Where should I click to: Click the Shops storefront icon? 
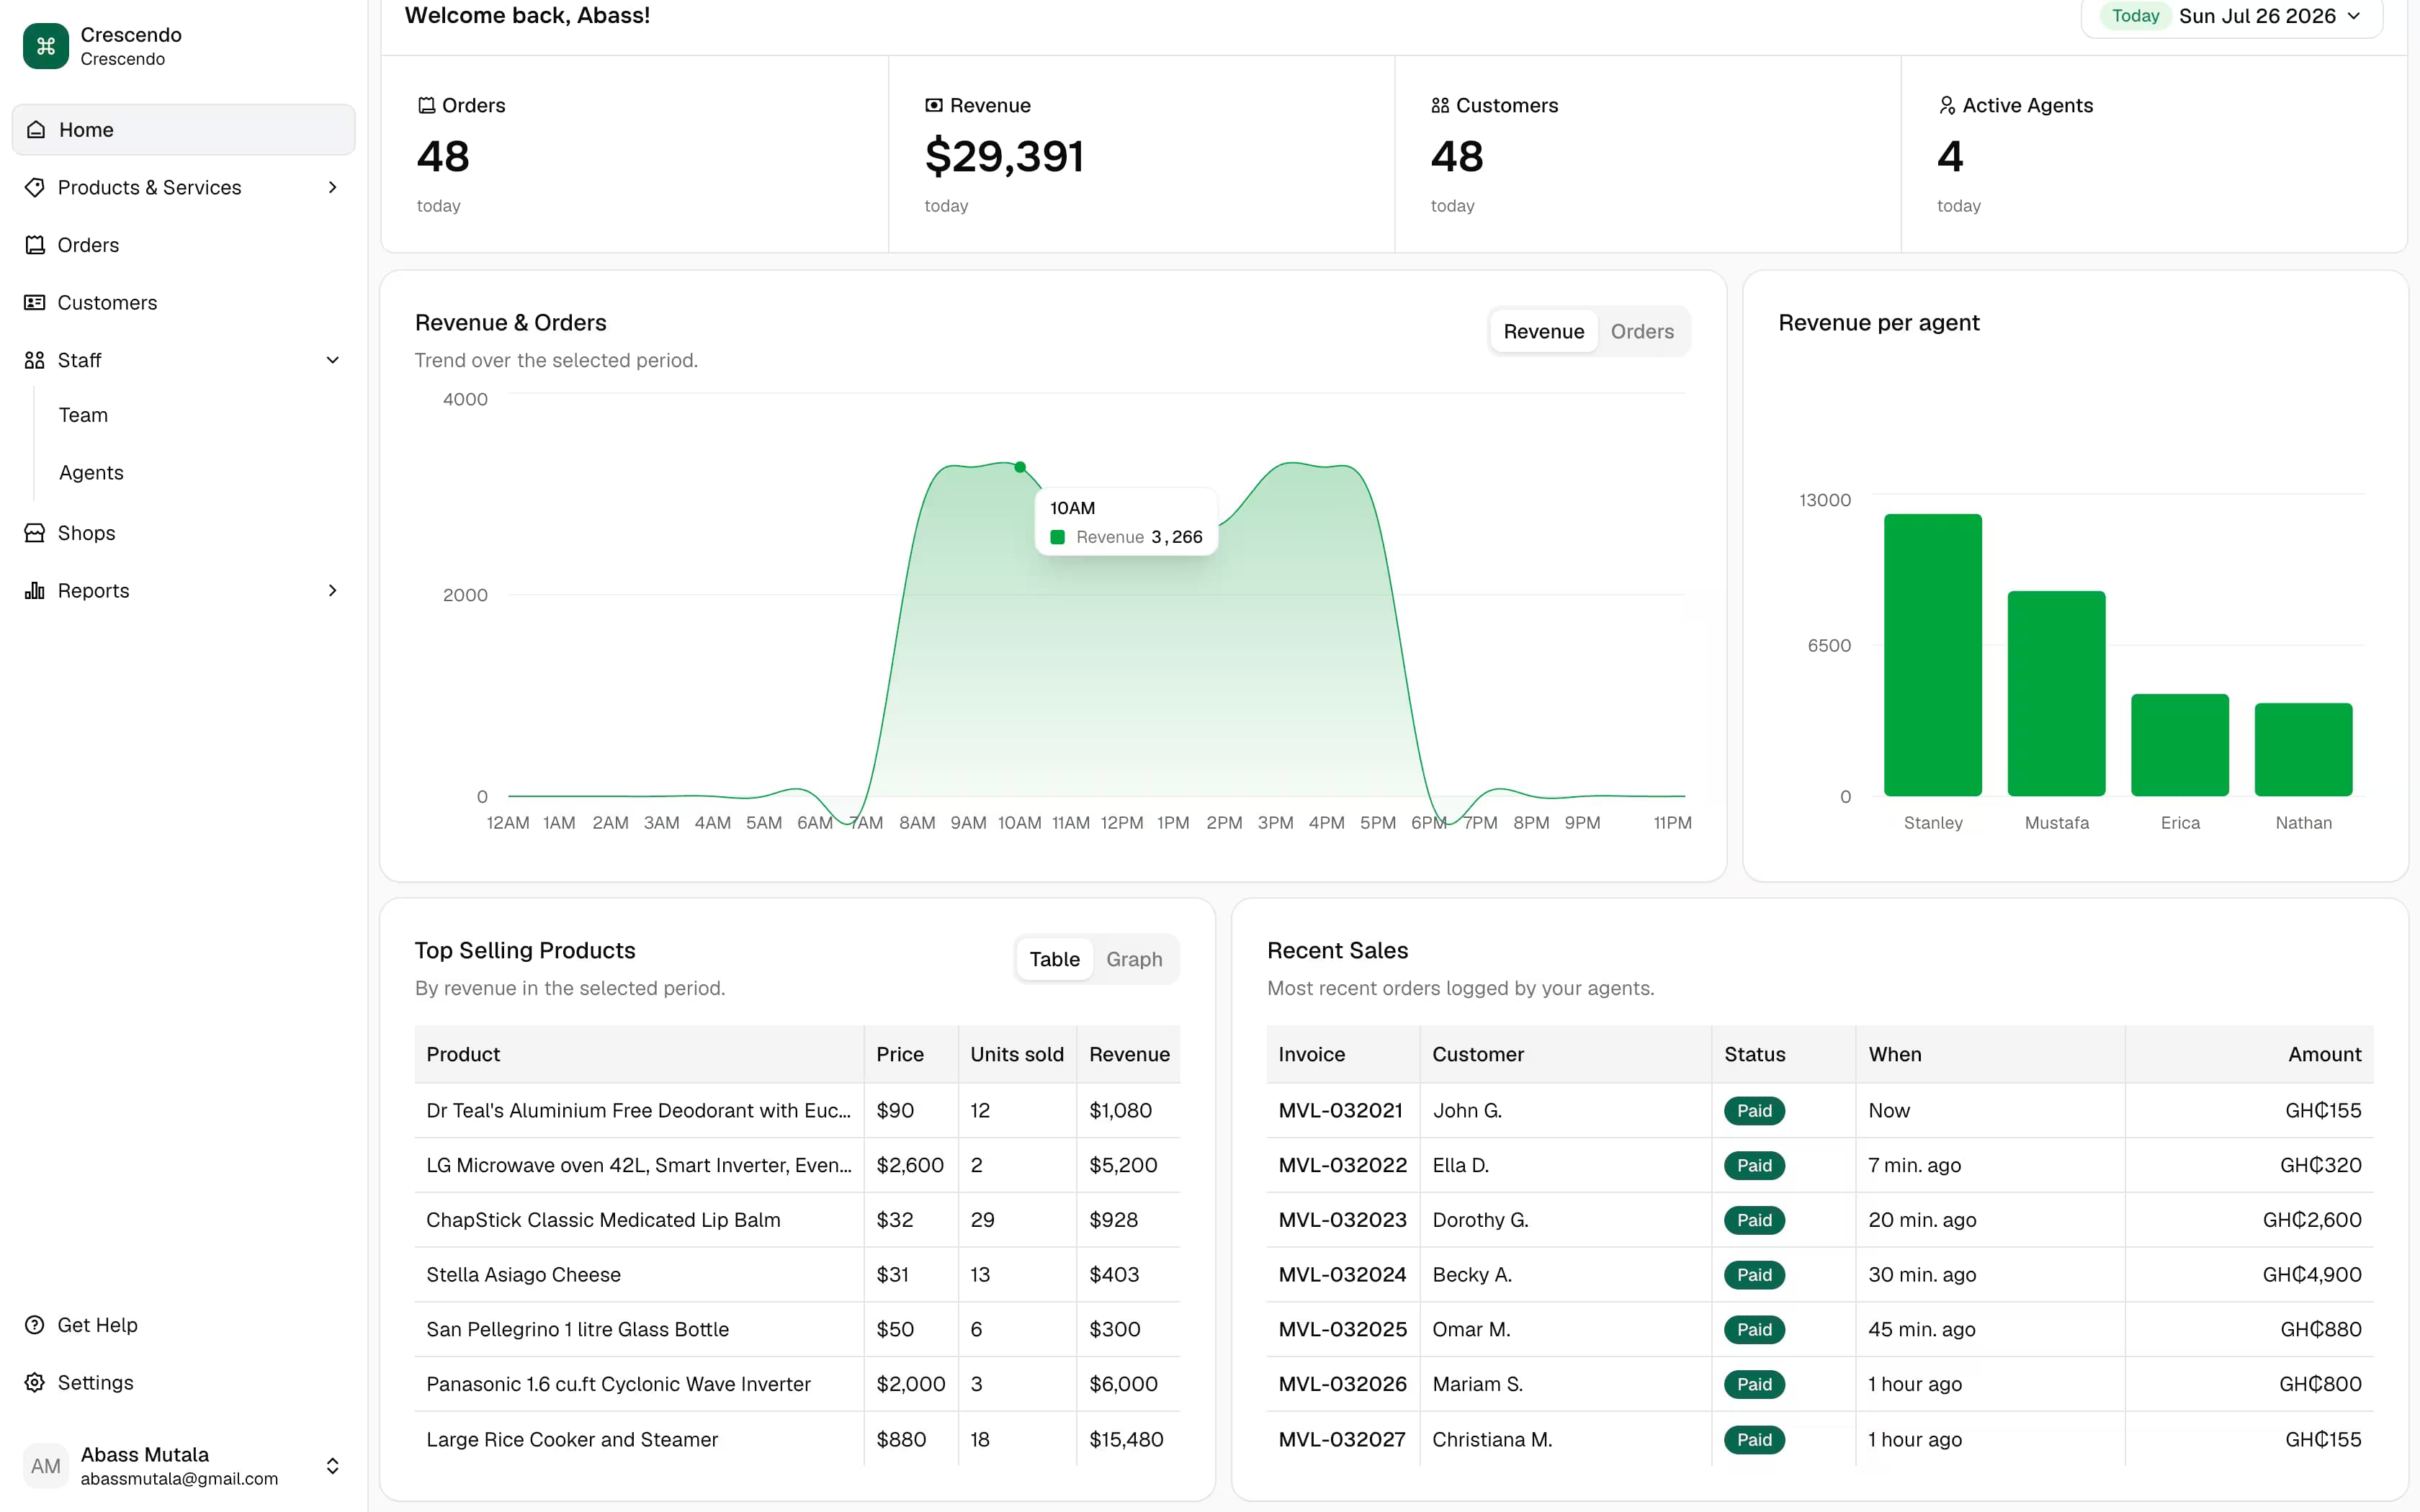tap(35, 533)
